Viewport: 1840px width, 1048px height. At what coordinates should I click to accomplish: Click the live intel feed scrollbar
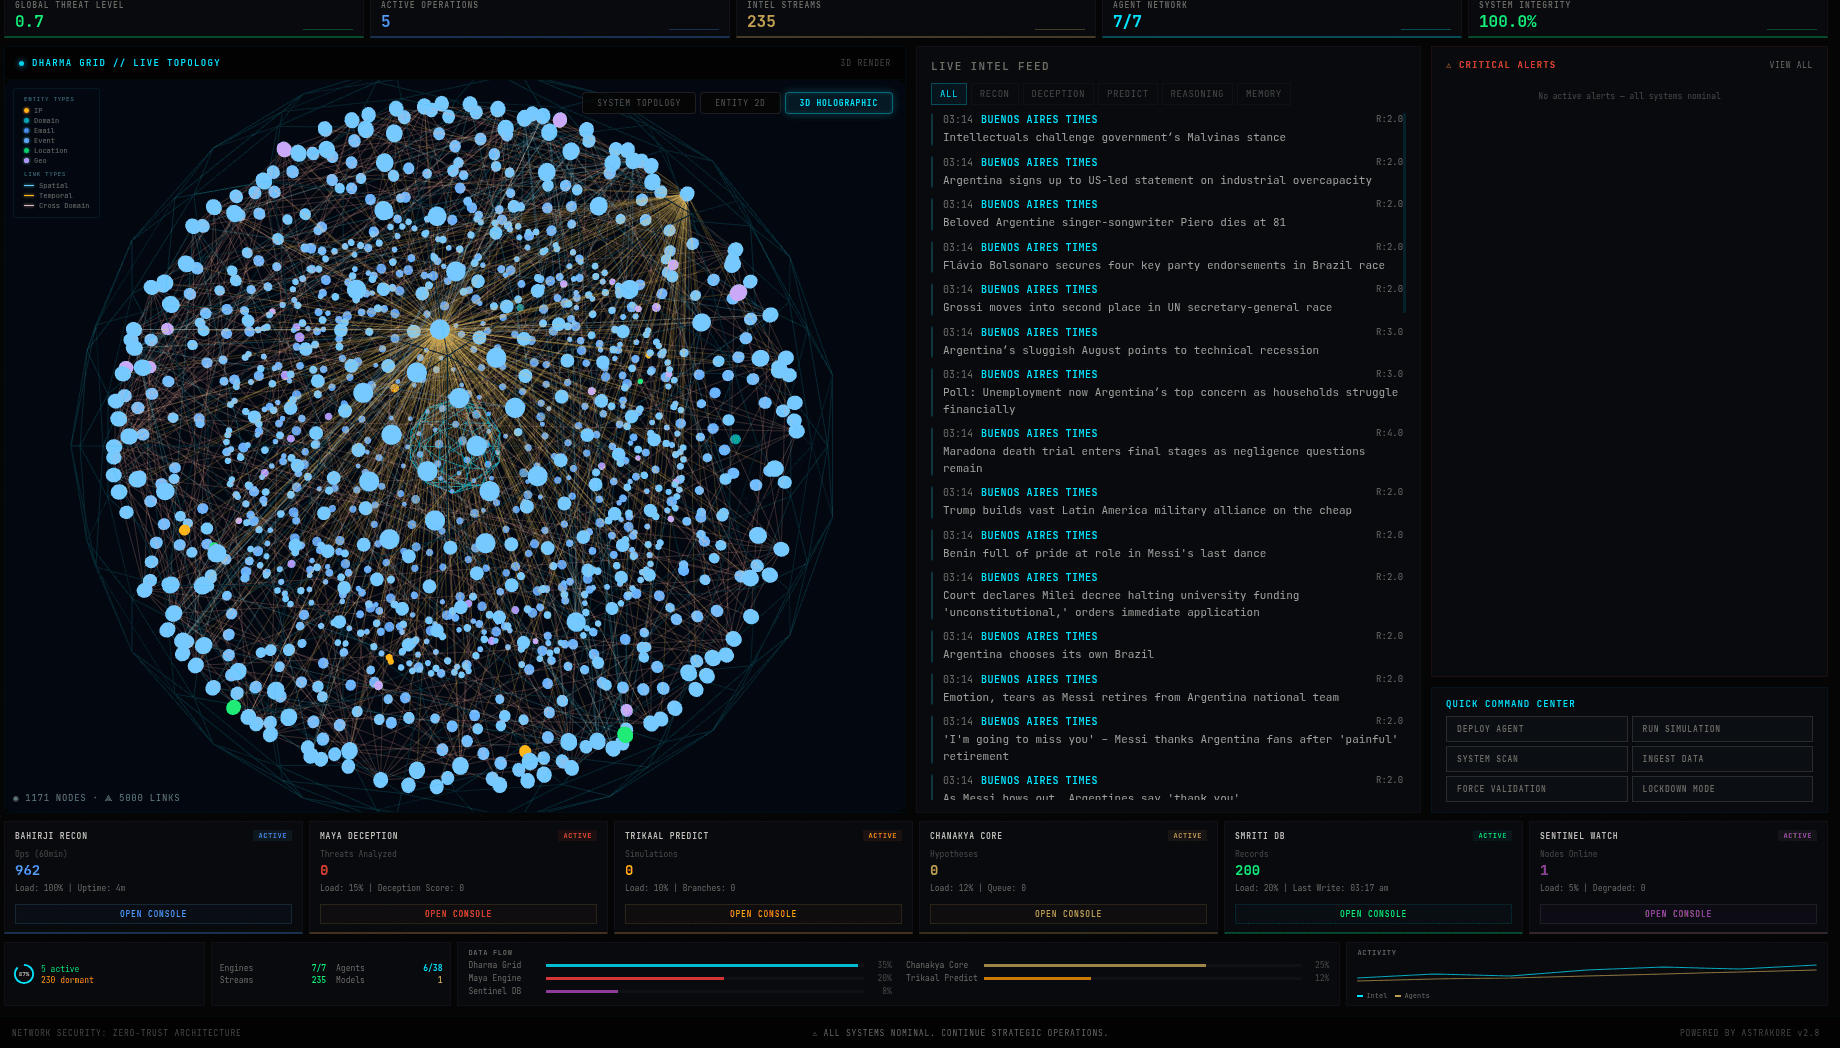[x=1404, y=212]
